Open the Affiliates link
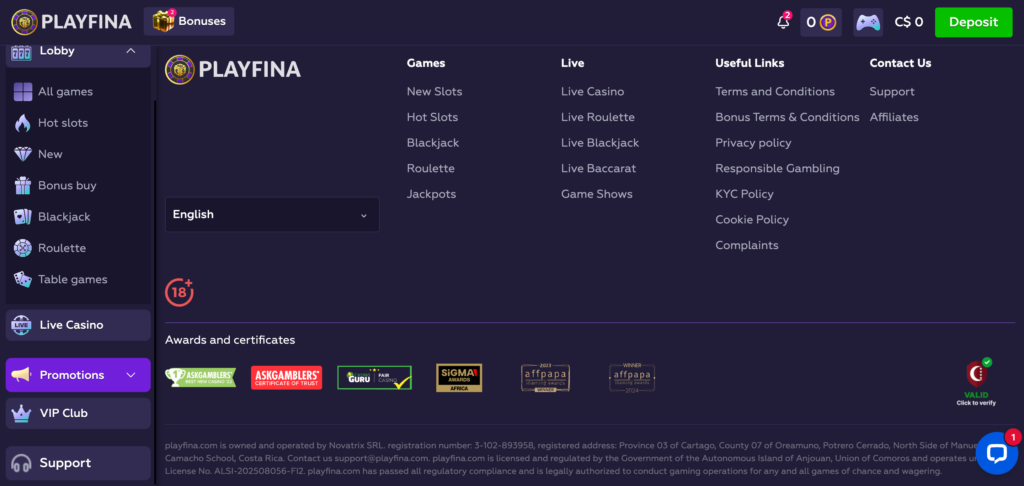Viewport: 1024px width, 486px height. 893,117
